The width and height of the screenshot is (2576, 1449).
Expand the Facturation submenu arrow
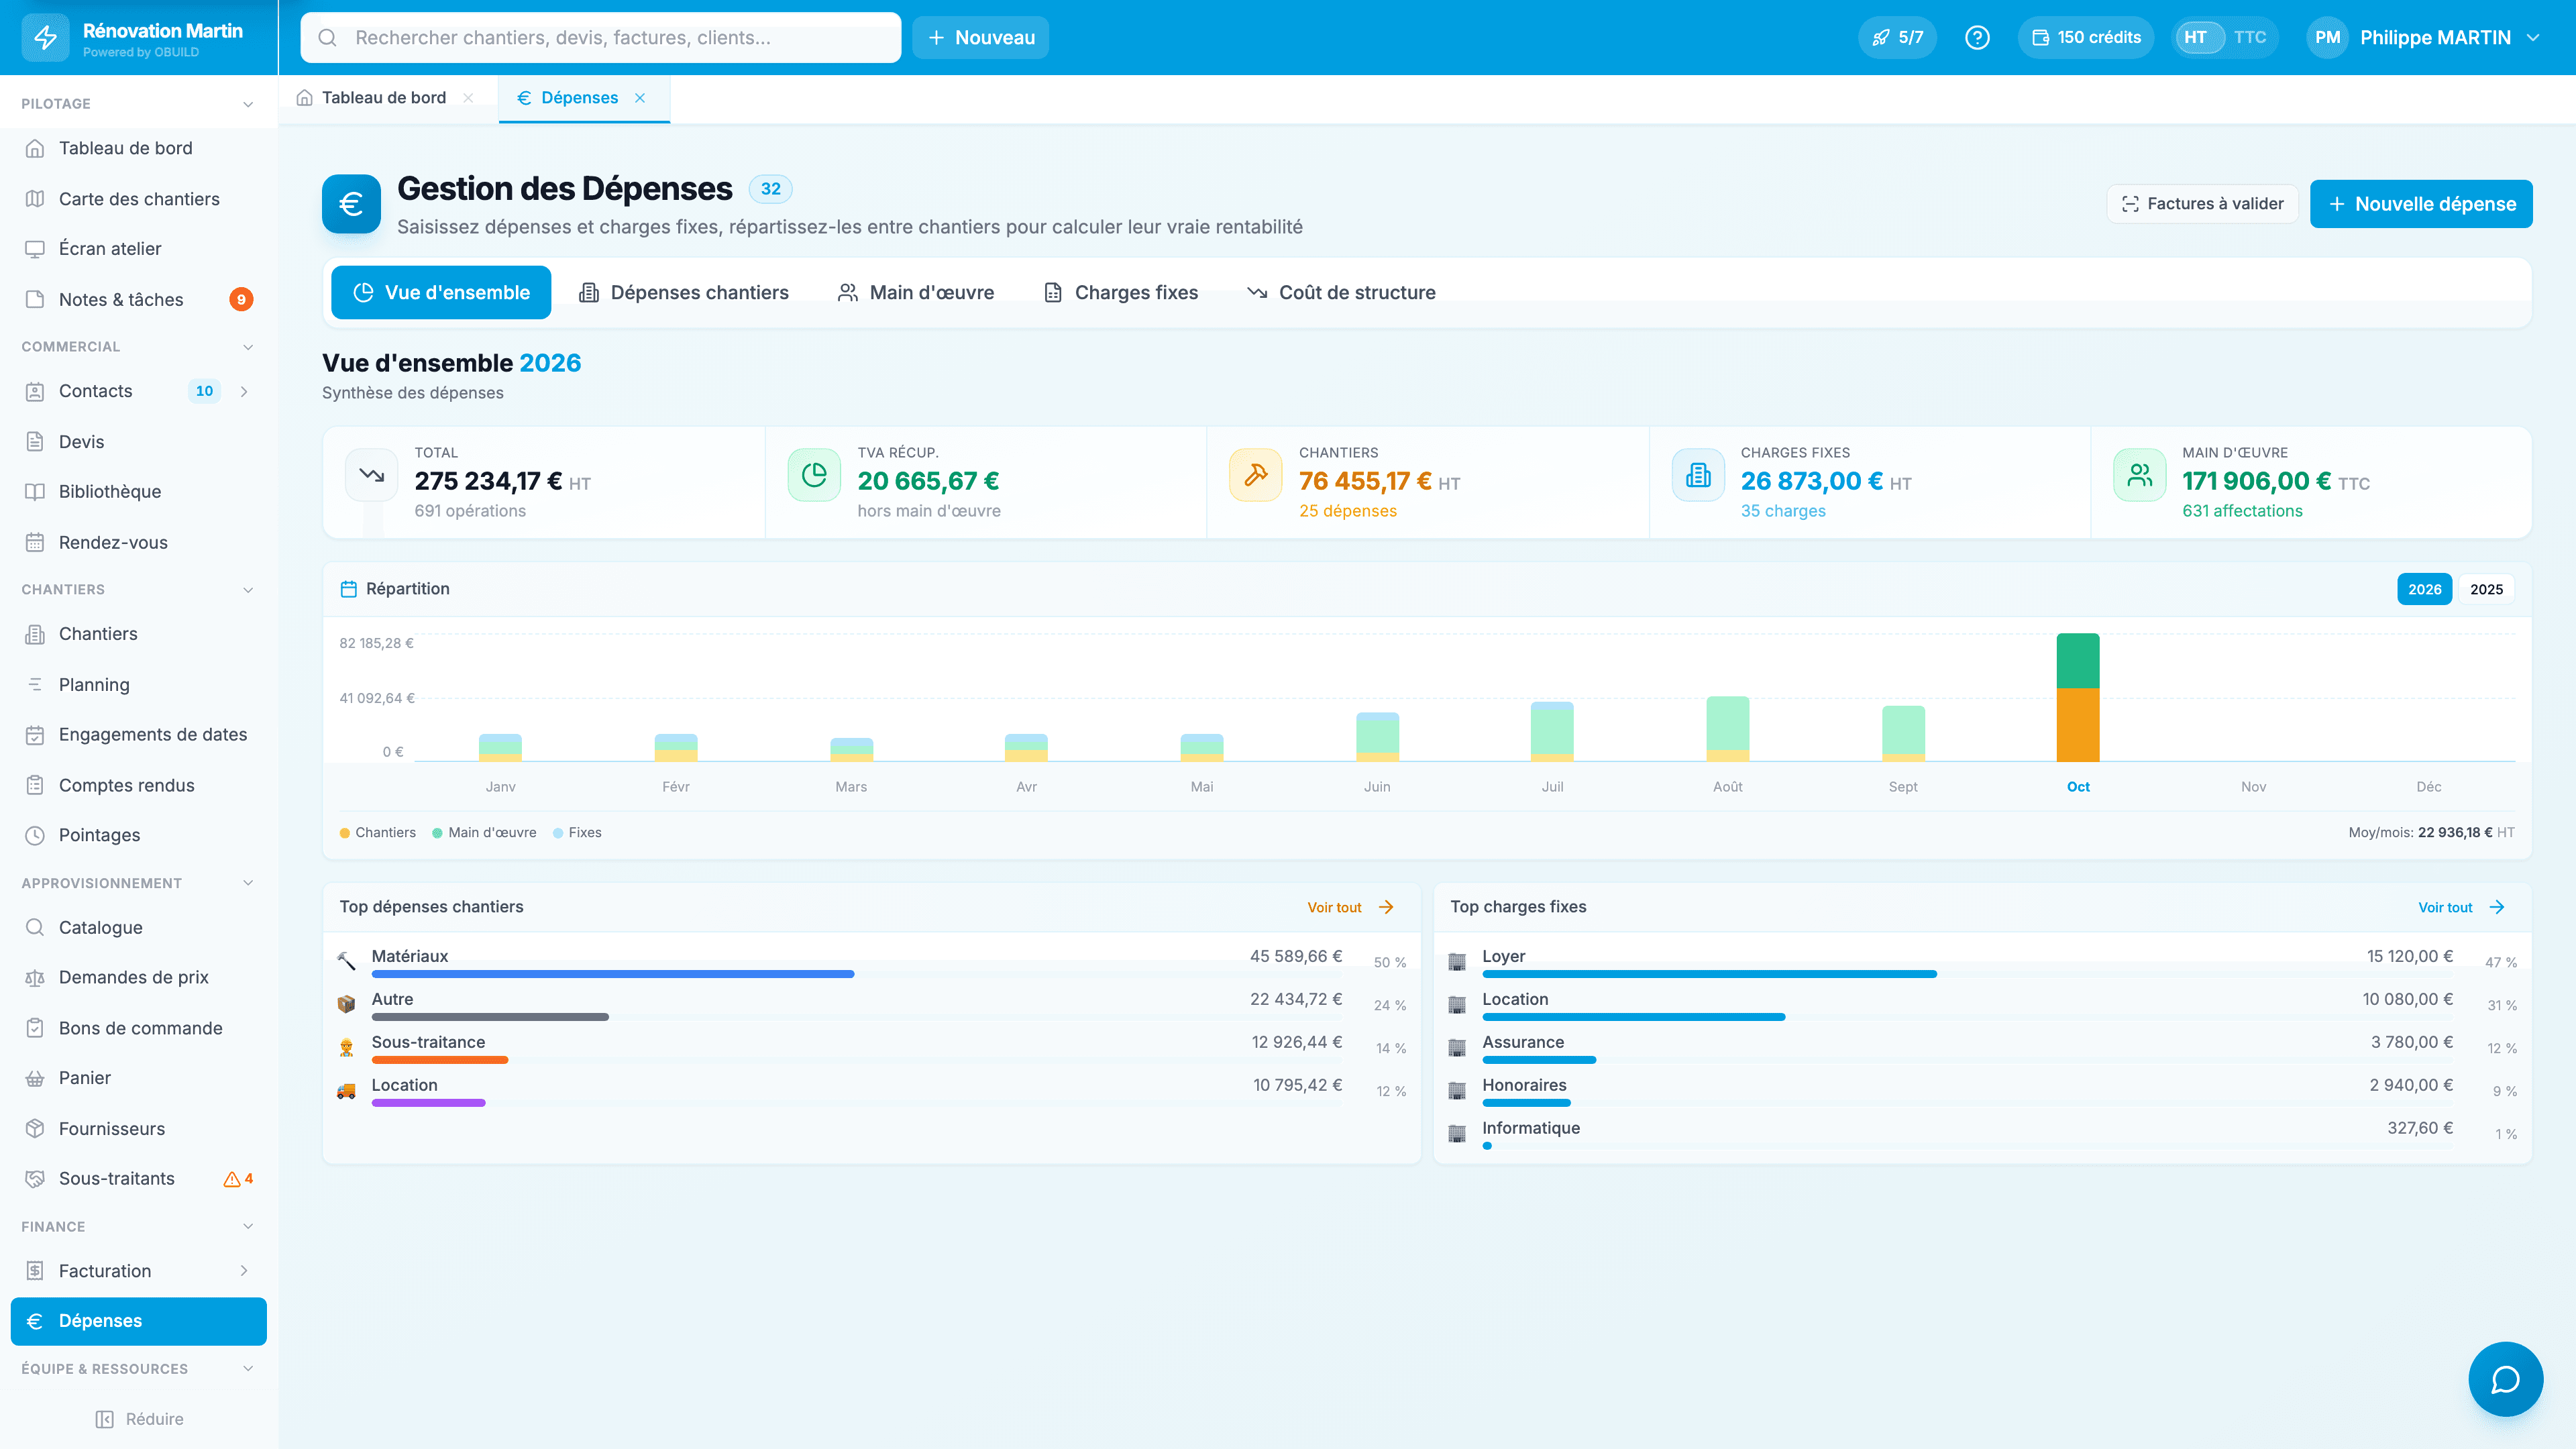click(244, 1270)
